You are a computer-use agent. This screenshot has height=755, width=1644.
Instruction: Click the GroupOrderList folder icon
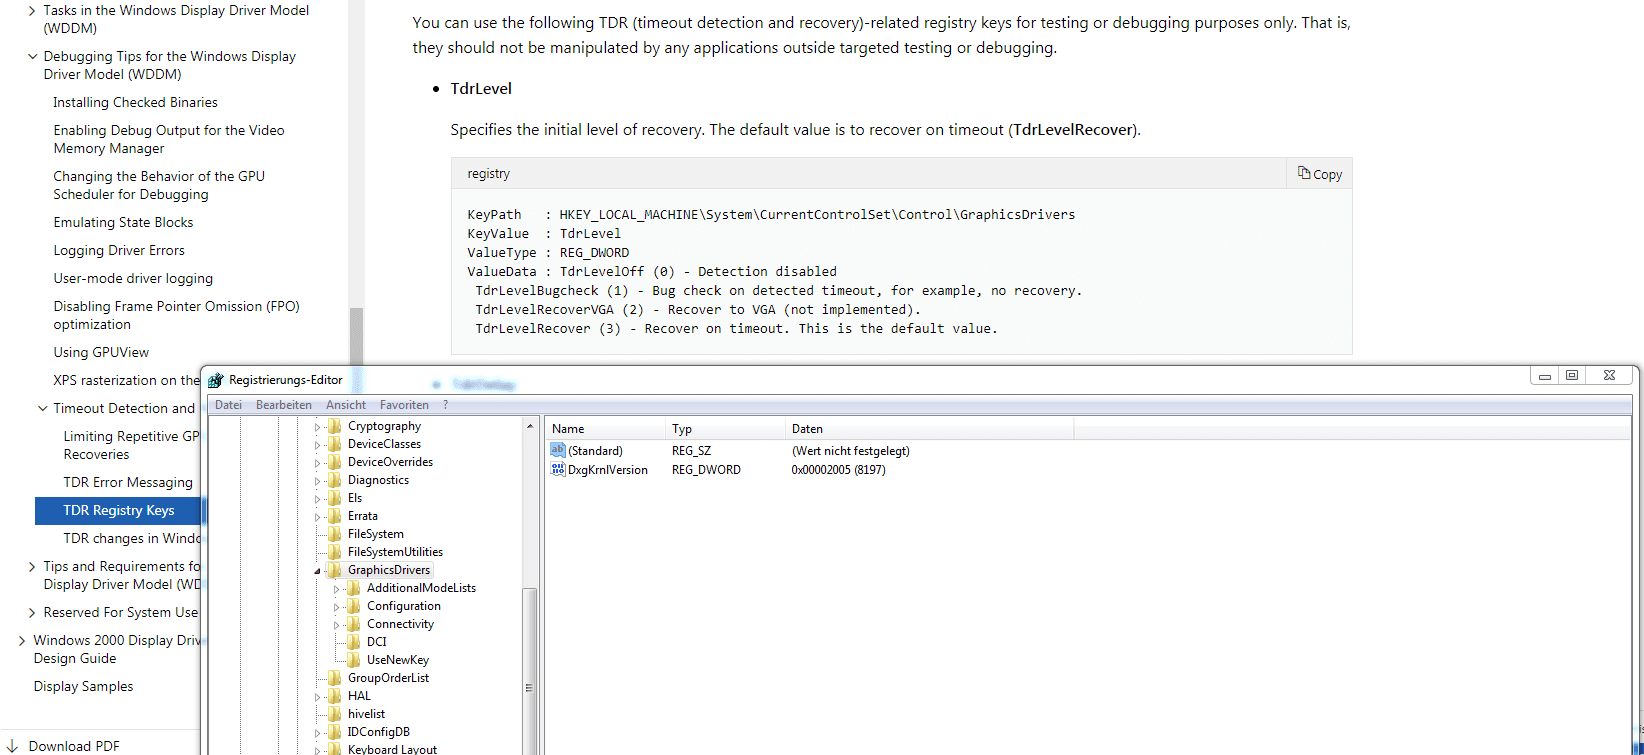click(335, 678)
